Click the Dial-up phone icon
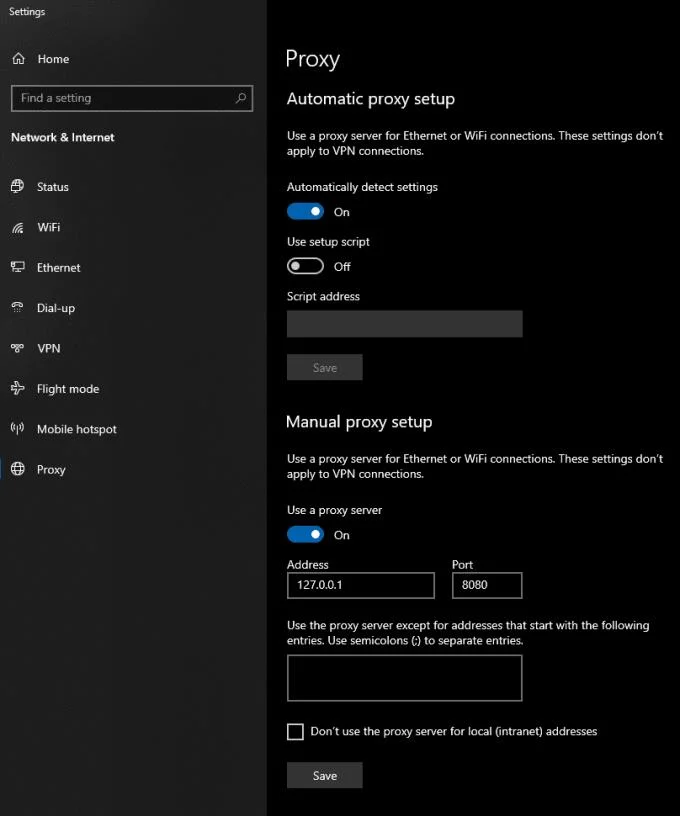 click(x=18, y=308)
